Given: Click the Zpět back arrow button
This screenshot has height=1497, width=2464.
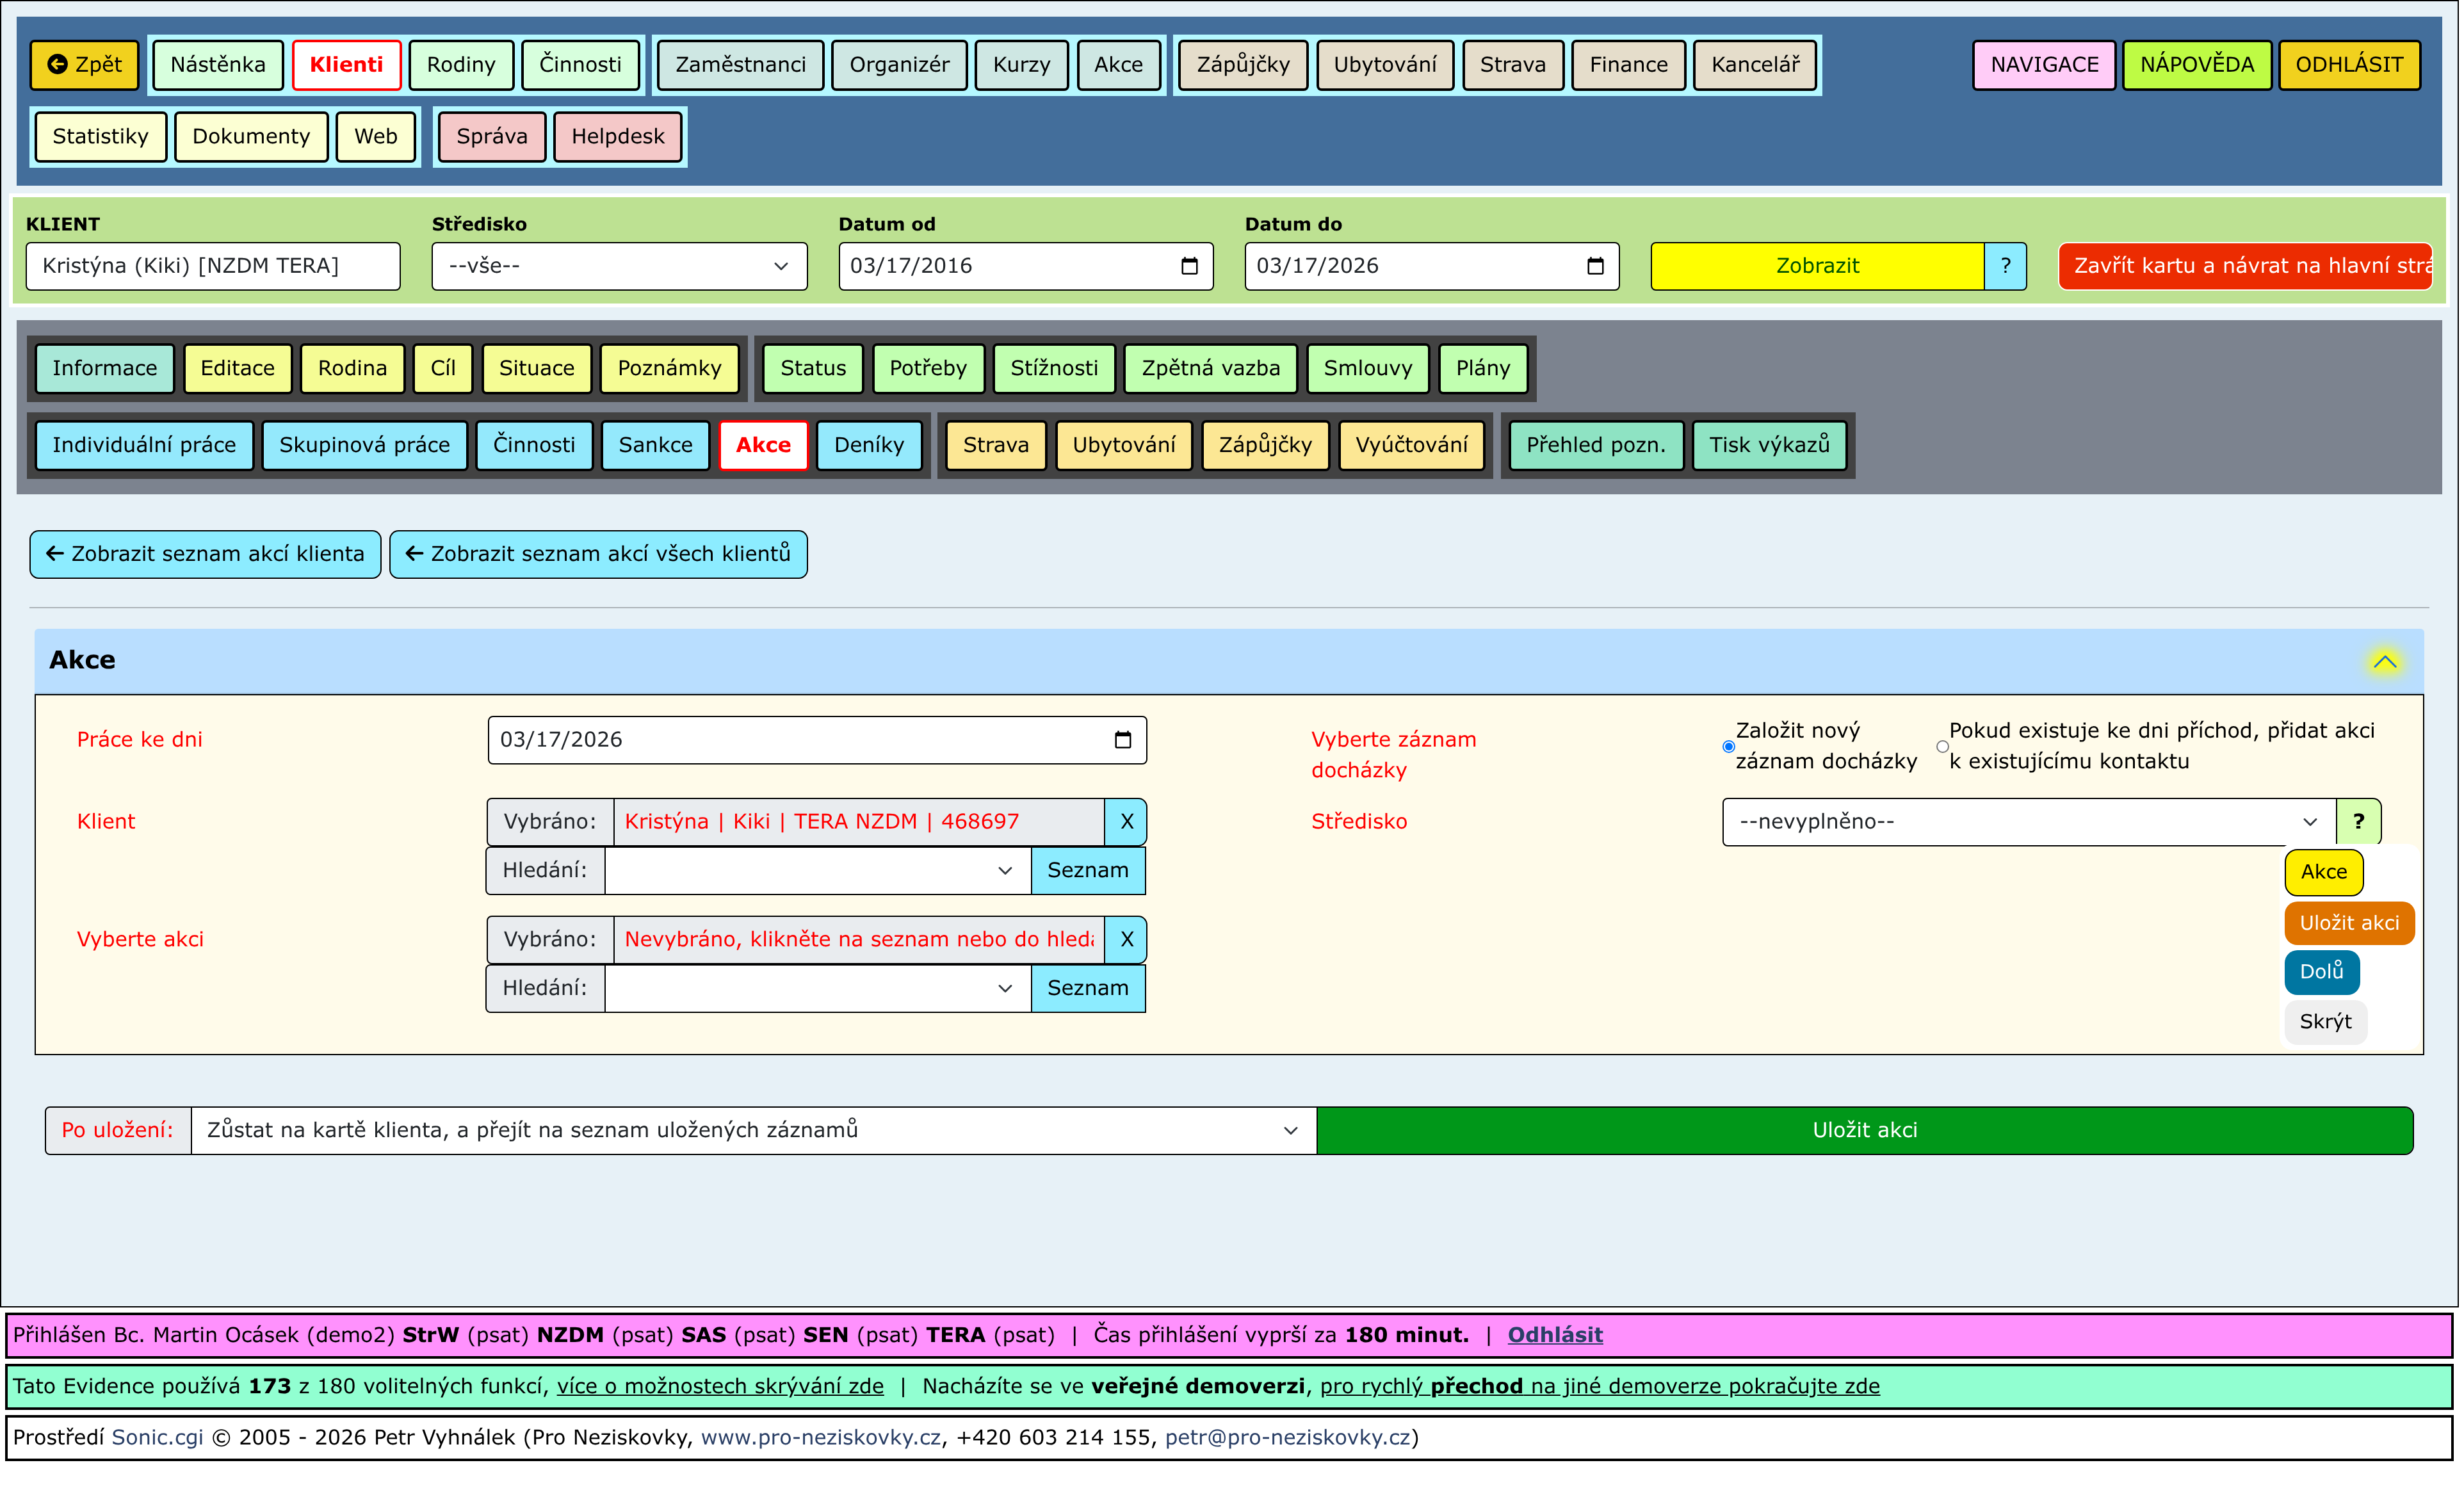Looking at the screenshot, I should (85, 65).
